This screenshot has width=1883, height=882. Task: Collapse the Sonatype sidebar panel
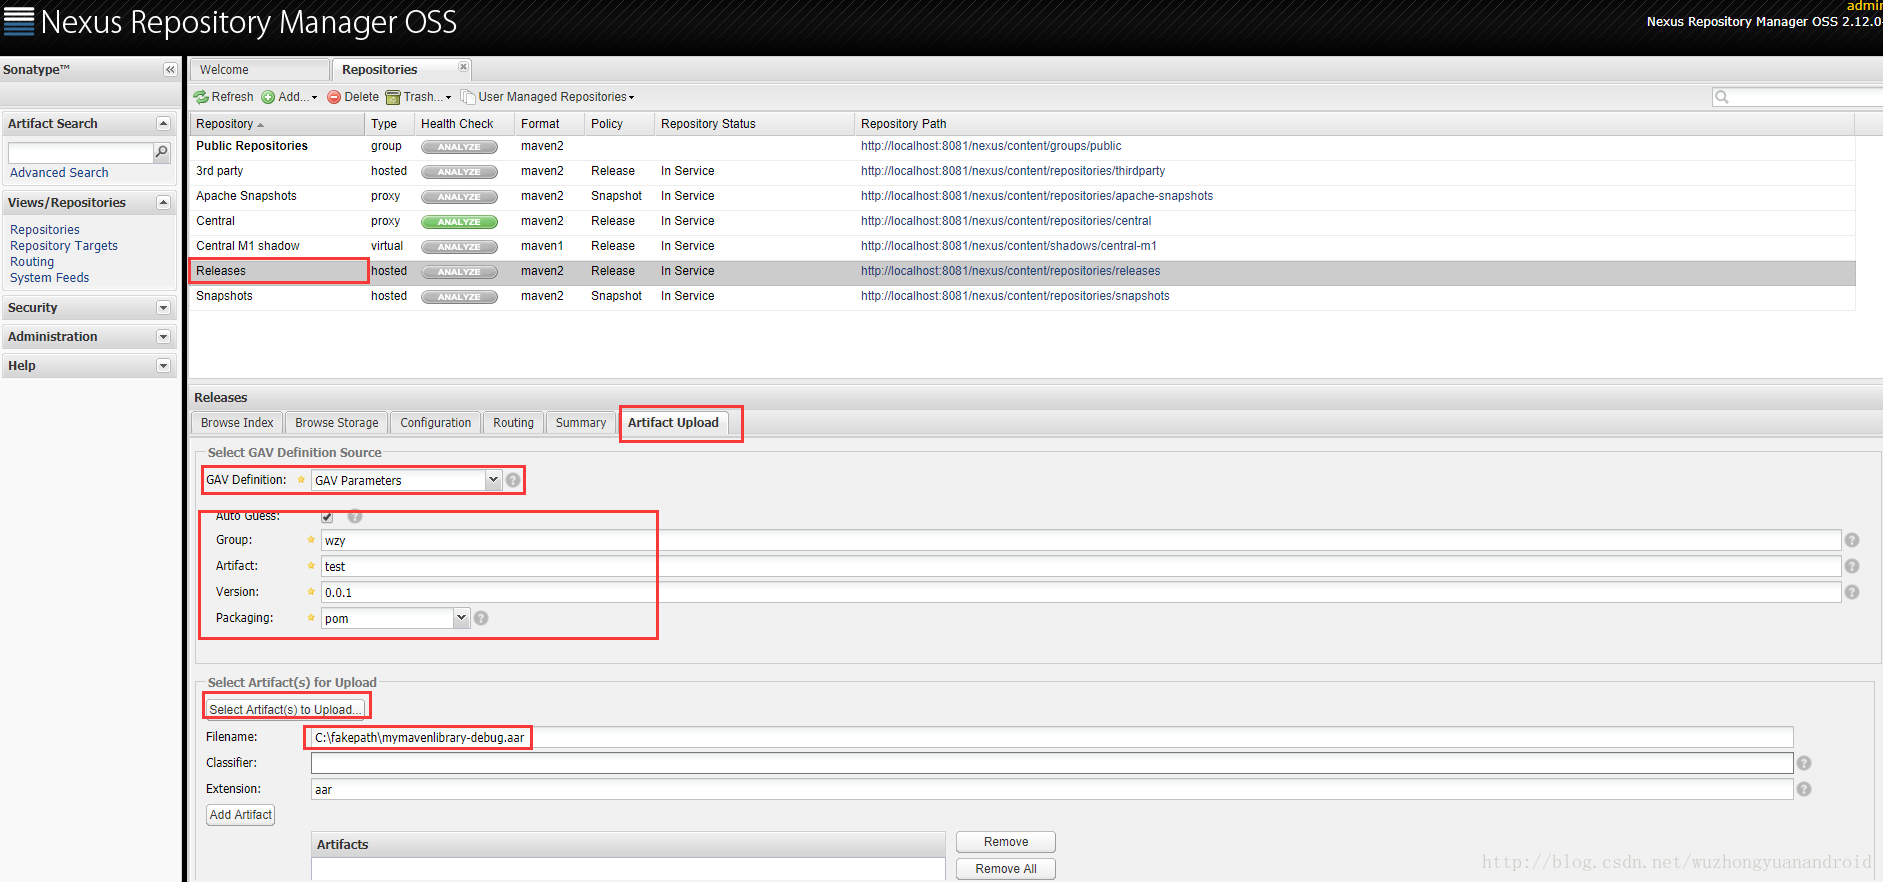pos(170,69)
